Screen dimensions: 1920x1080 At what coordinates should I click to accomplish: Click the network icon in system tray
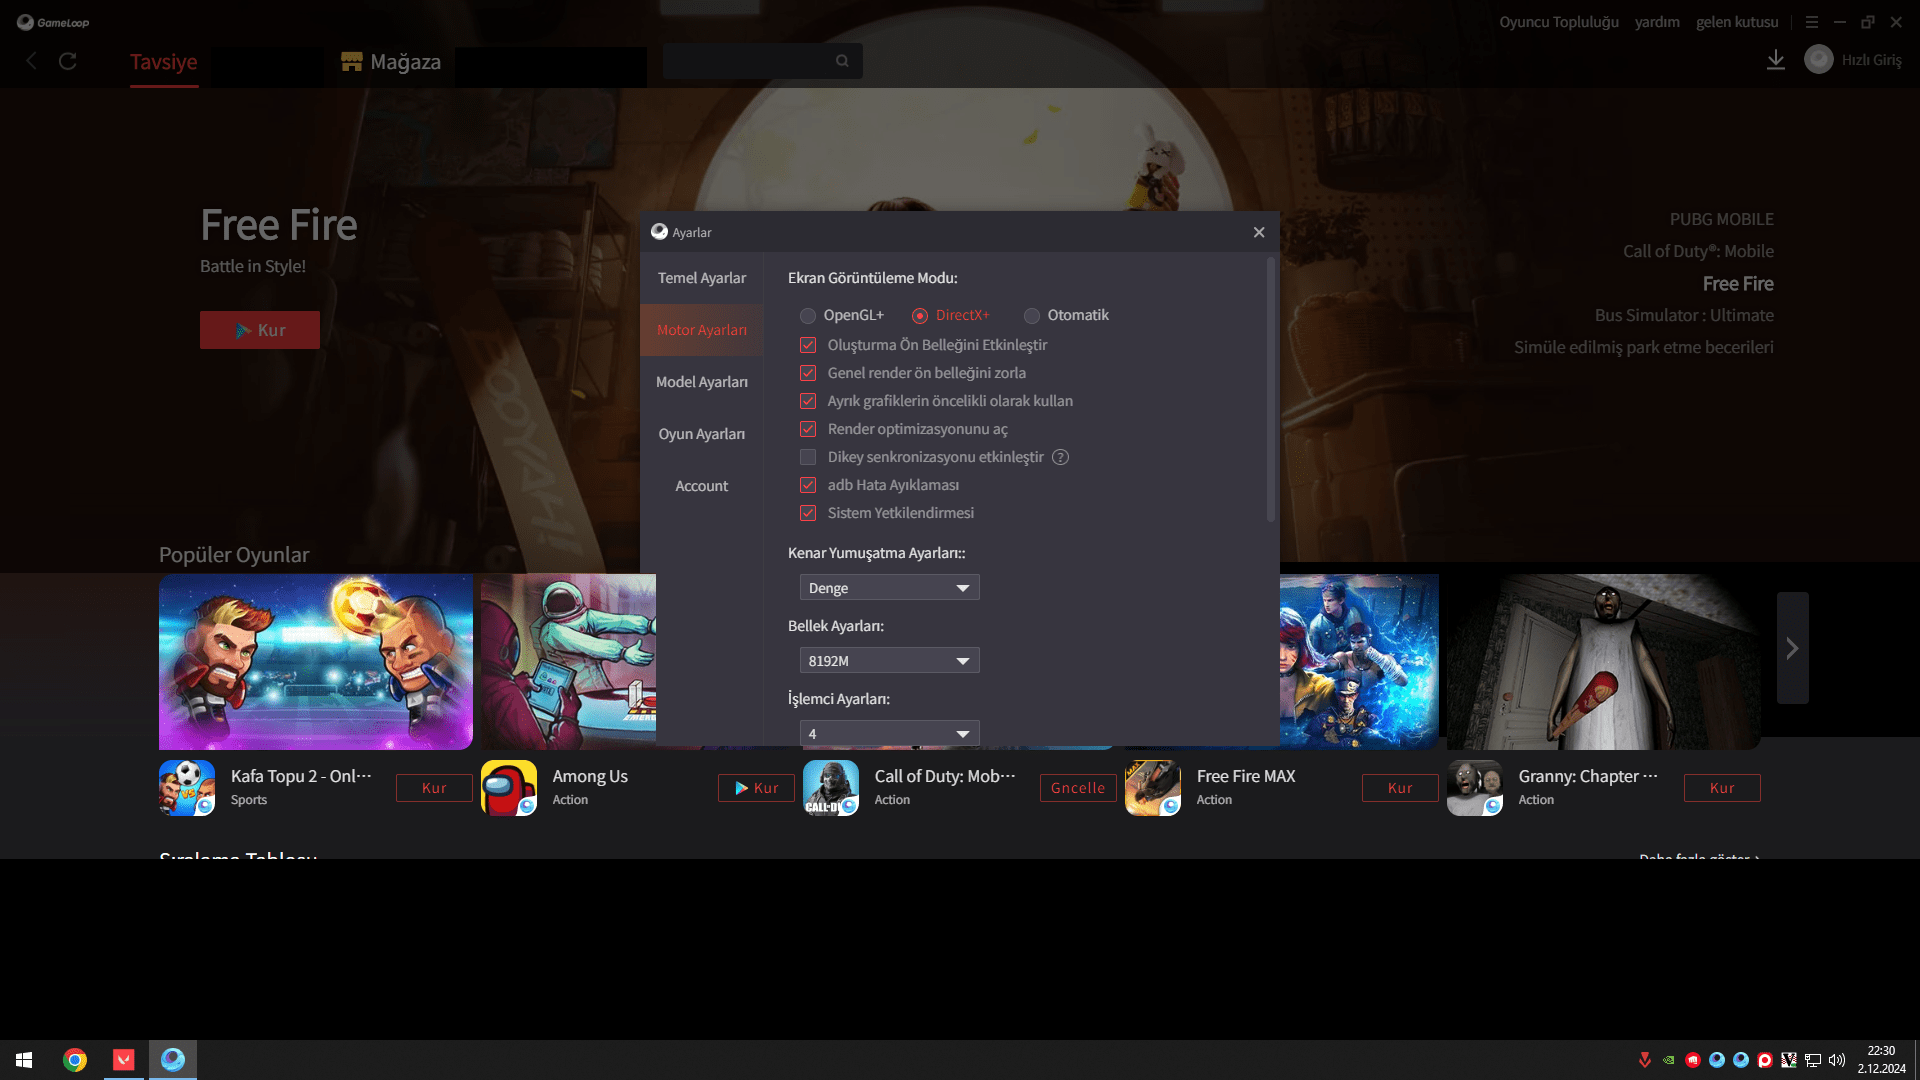[1813, 1060]
